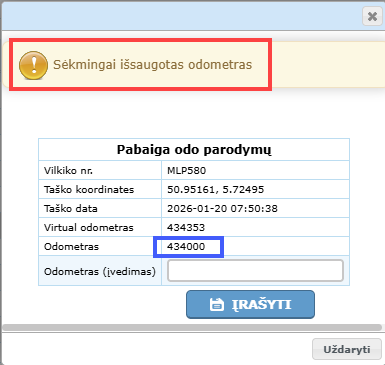Screen dimensions: 385x365
Task: Click the horizontal scrollbar in the dialog
Action: pyautogui.click(x=192, y=327)
